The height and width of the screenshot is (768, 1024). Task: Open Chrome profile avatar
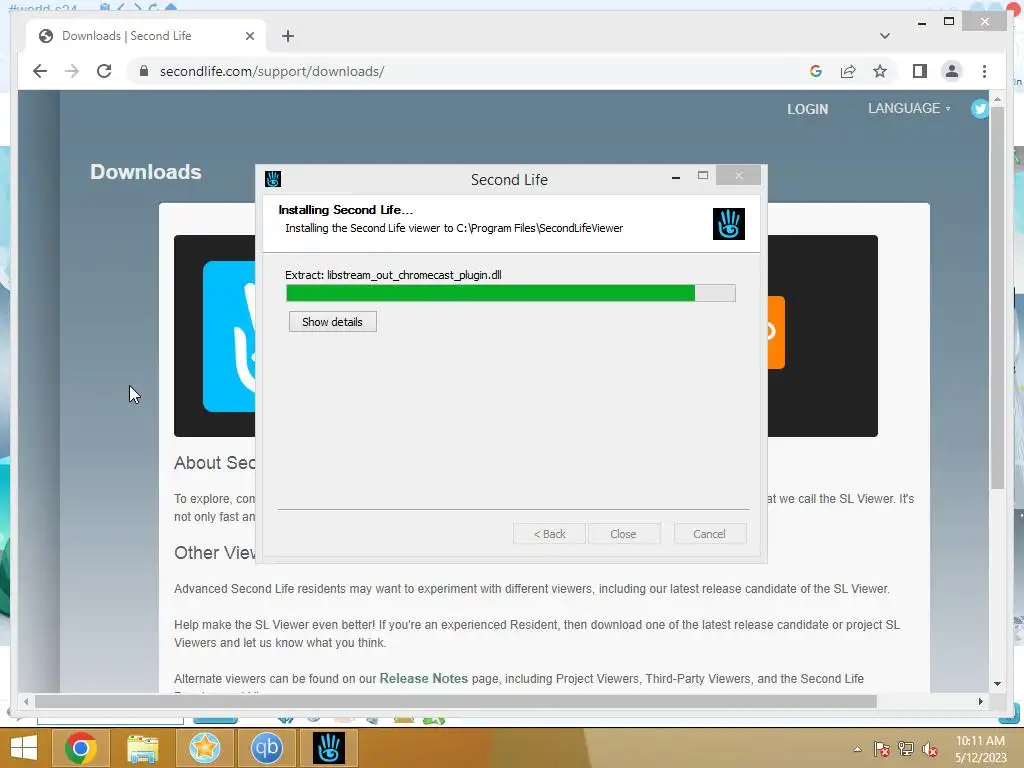point(952,71)
